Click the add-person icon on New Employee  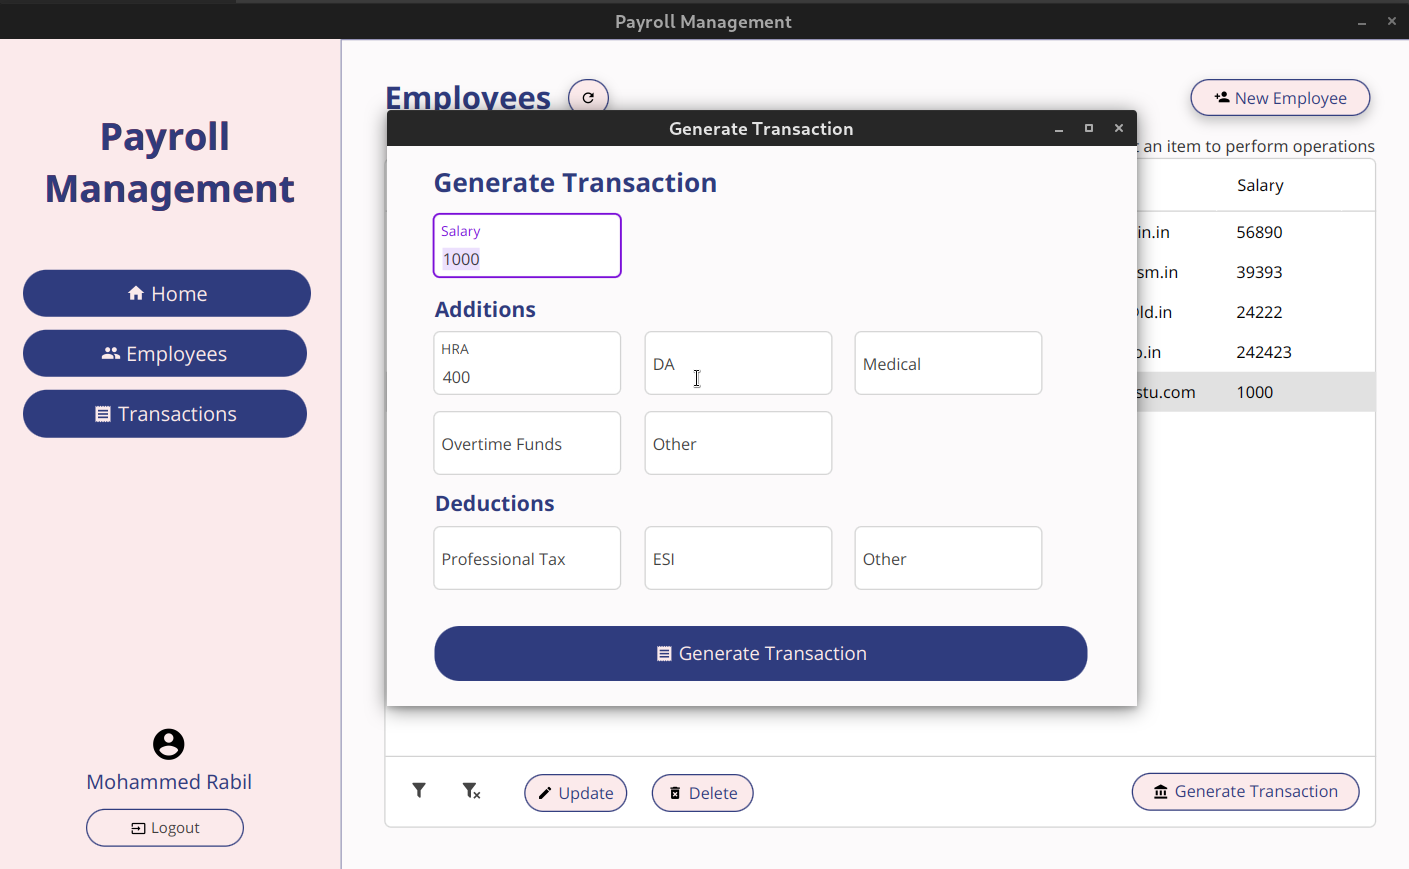click(1221, 97)
